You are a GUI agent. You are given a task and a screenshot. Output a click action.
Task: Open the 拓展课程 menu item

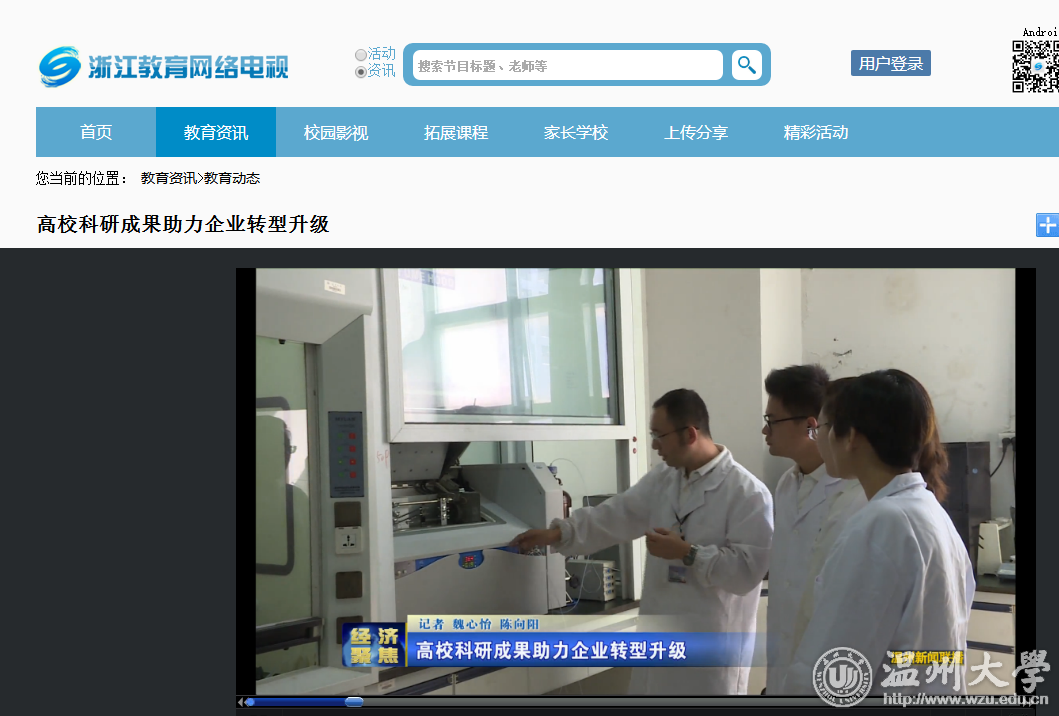pyautogui.click(x=456, y=132)
